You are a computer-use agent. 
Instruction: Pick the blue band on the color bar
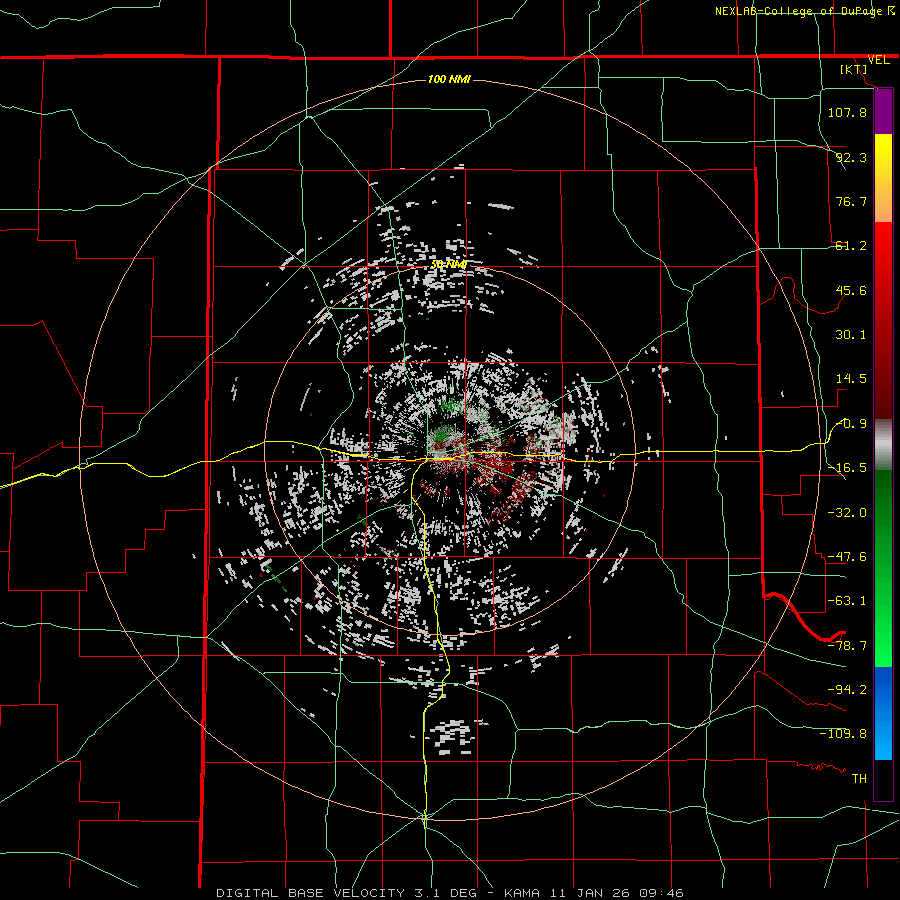(x=883, y=713)
